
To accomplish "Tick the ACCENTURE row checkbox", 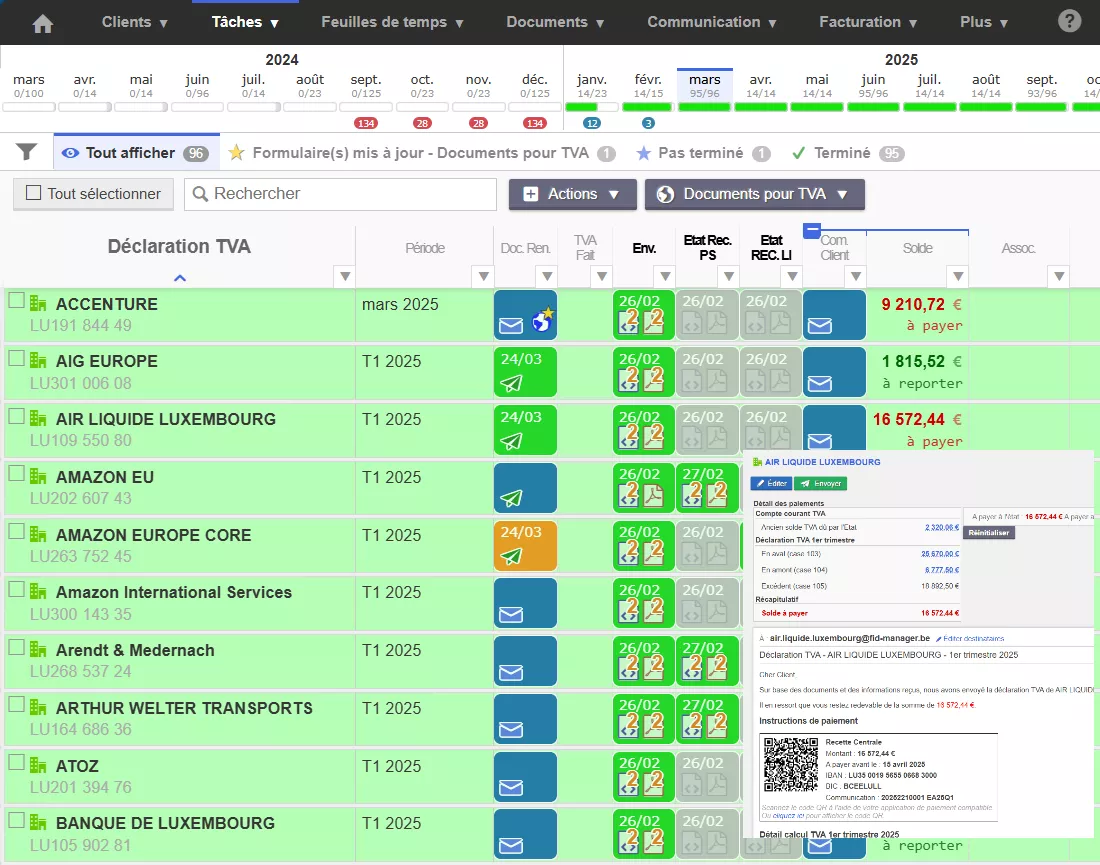I will [x=17, y=300].
